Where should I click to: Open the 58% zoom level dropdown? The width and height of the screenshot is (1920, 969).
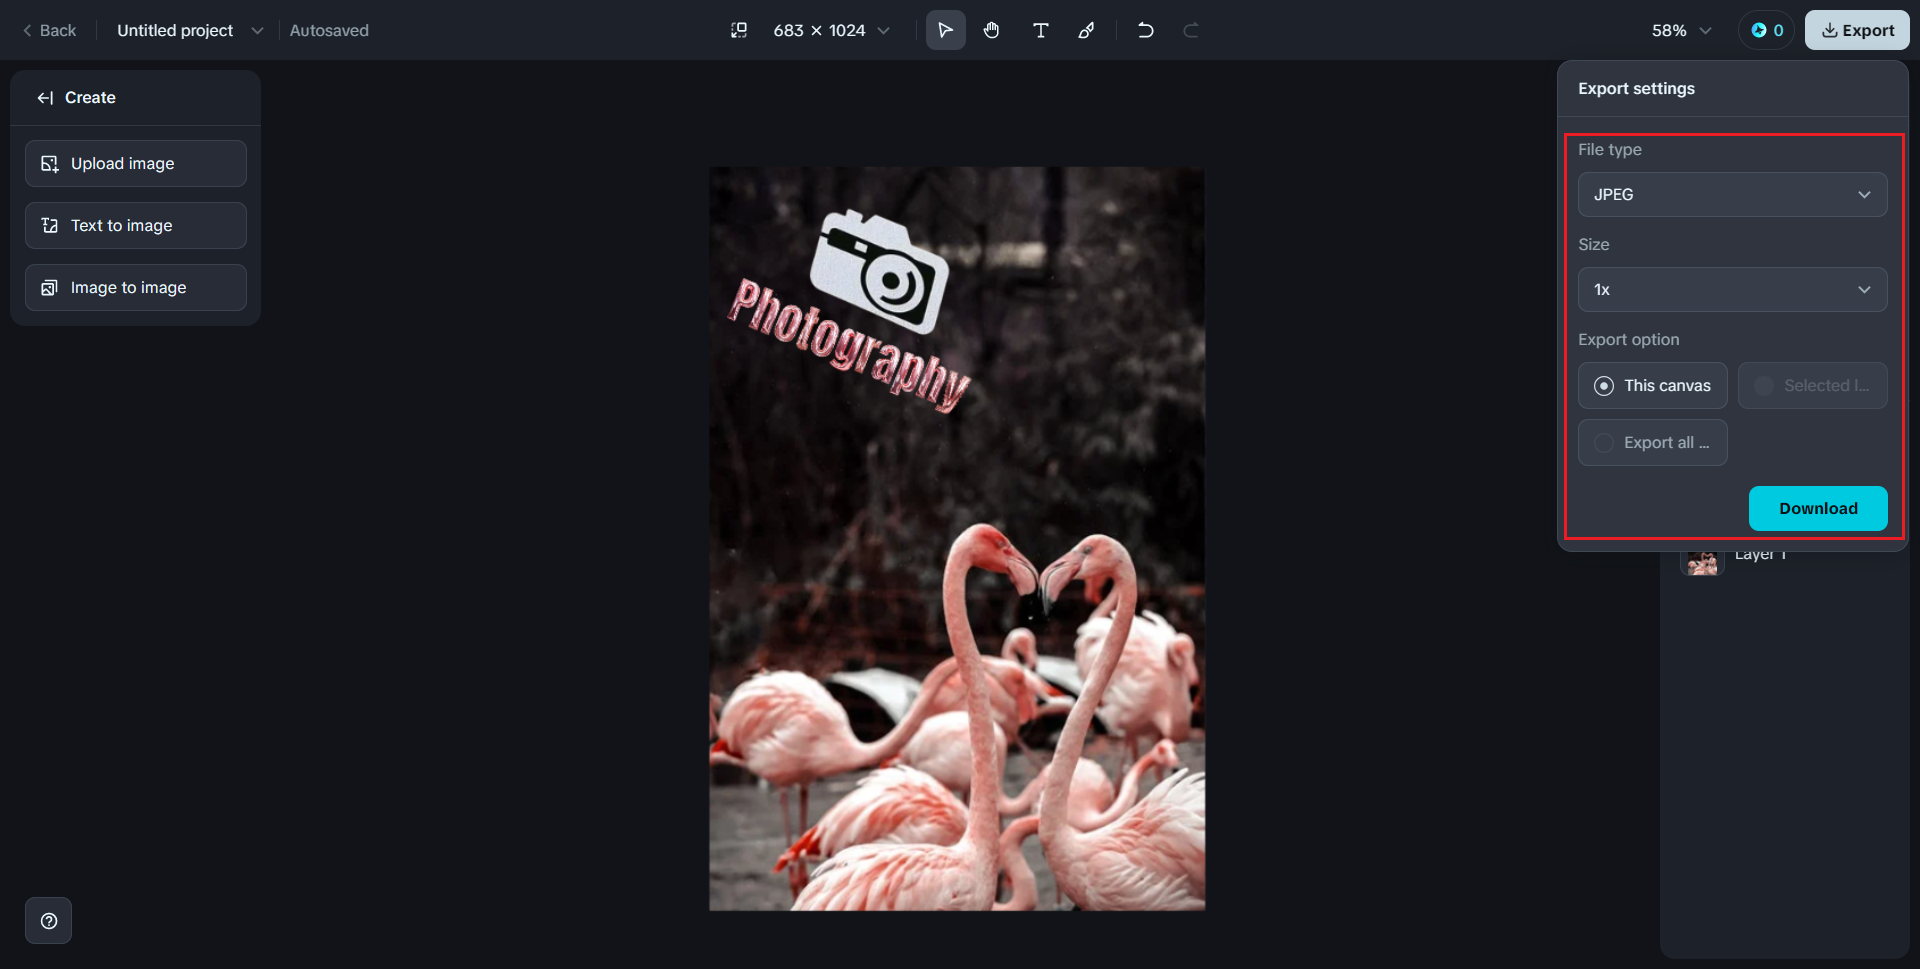1682,30
